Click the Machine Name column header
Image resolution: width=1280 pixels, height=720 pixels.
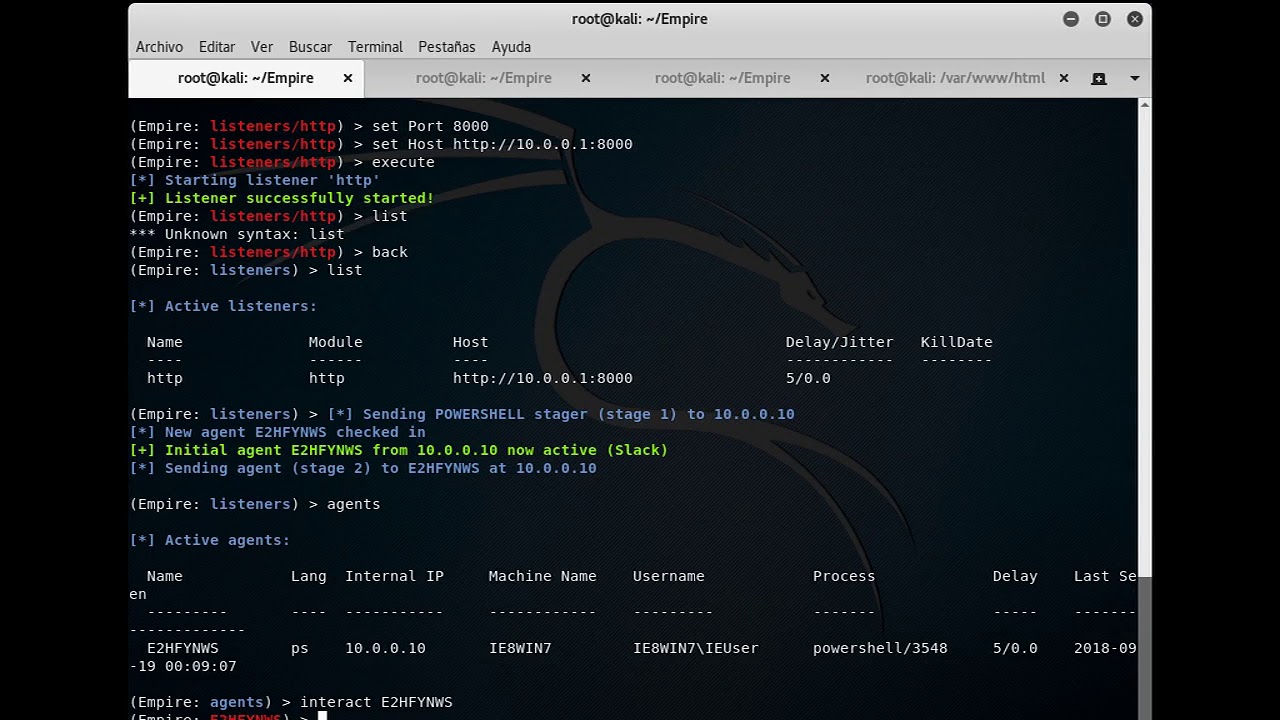pyautogui.click(x=542, y=576)
